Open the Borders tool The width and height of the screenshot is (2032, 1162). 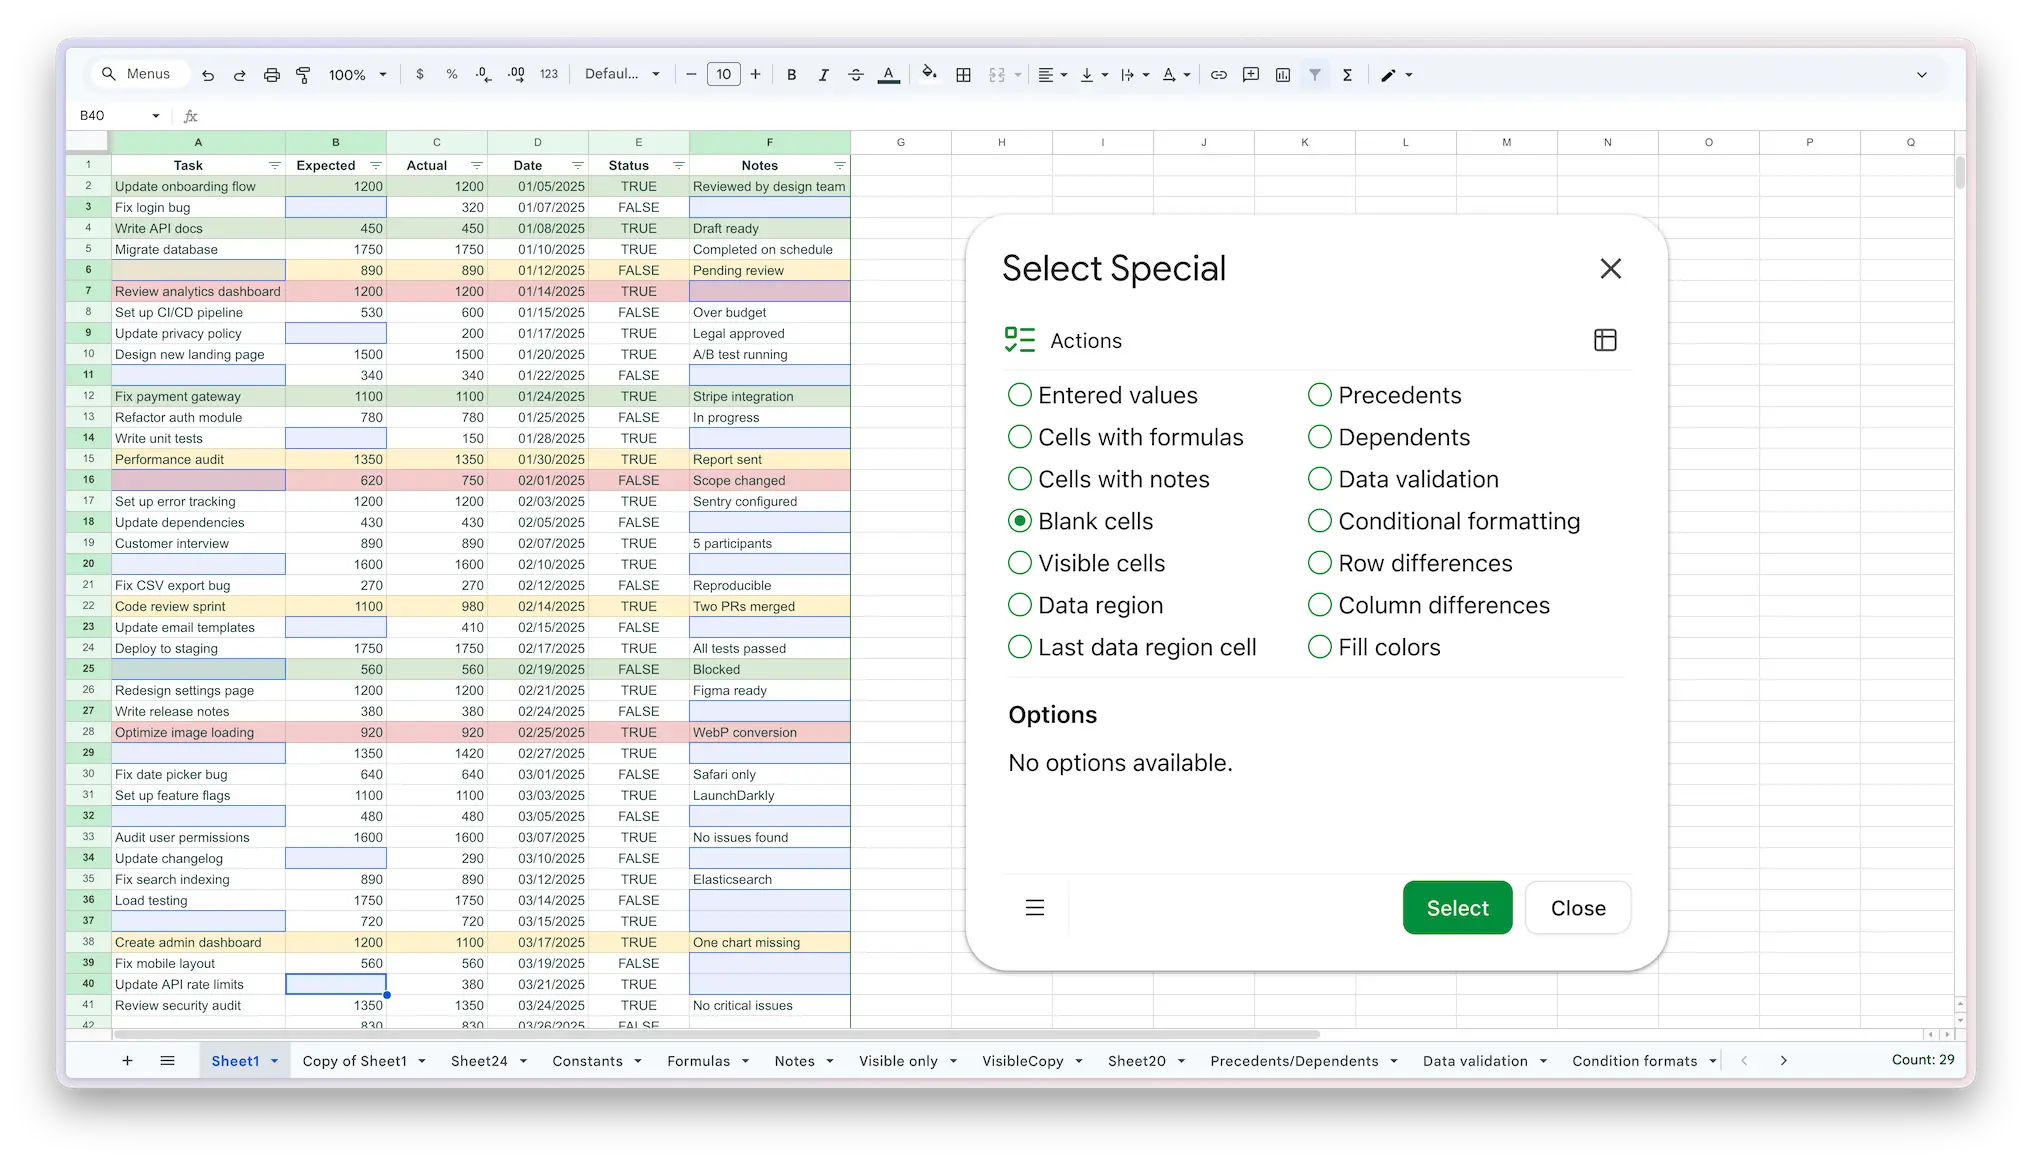tap(963, 75)
